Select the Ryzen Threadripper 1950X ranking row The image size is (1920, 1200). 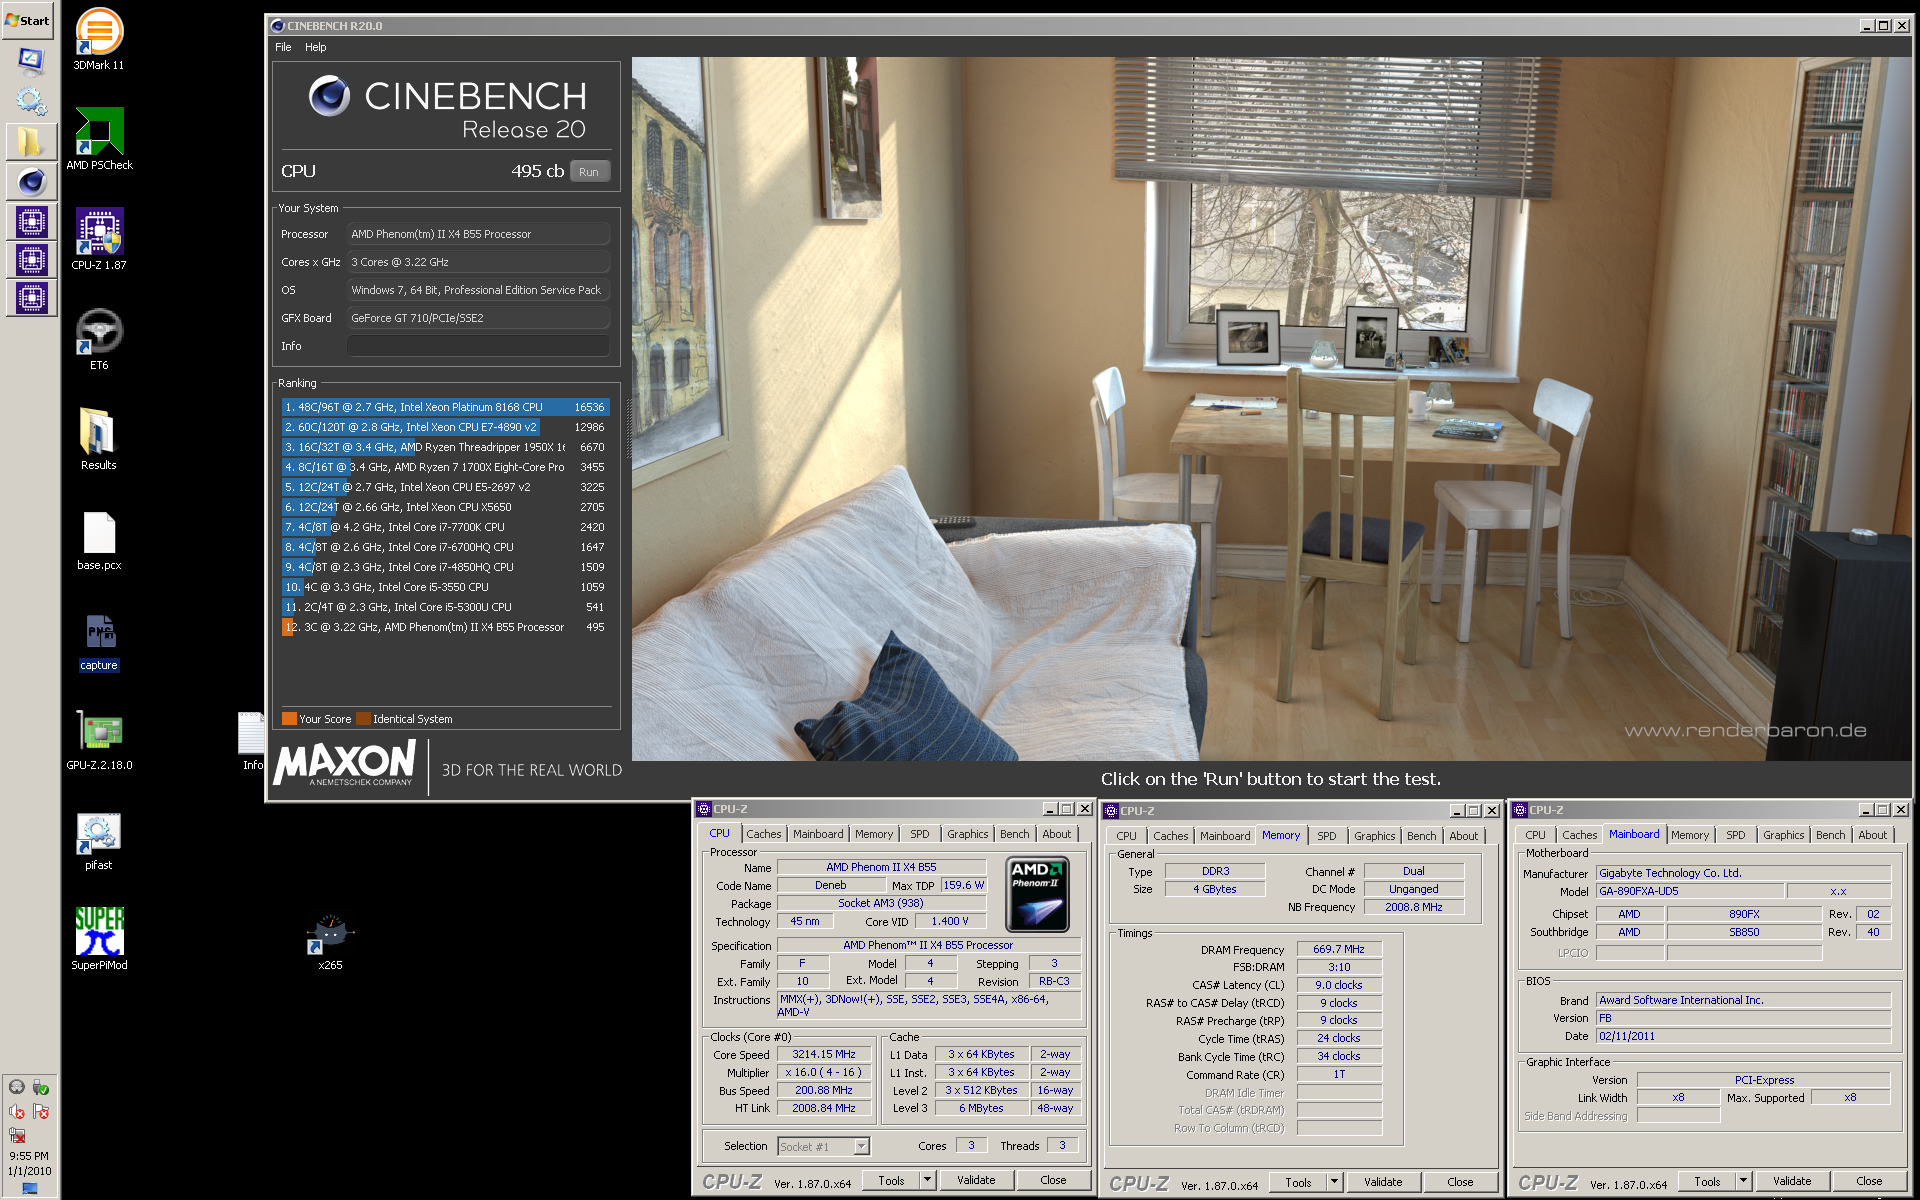click(x=445, y=447)
